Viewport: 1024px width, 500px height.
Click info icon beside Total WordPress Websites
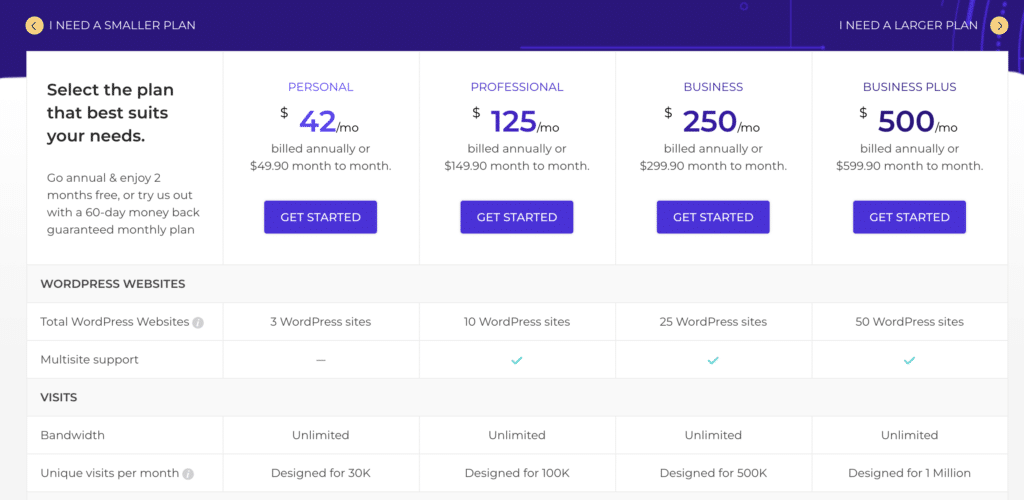198,323
